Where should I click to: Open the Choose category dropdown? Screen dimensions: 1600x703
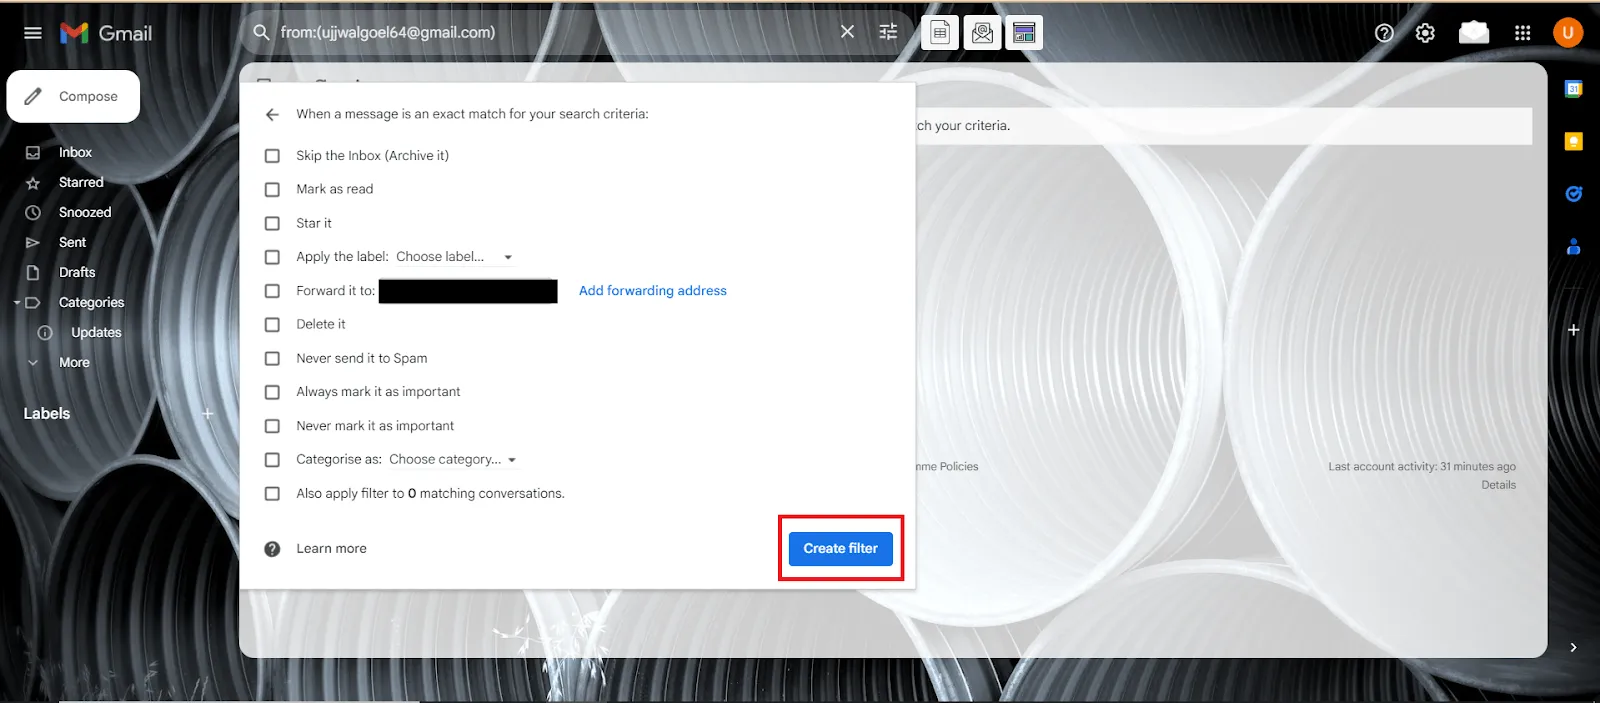453,460
